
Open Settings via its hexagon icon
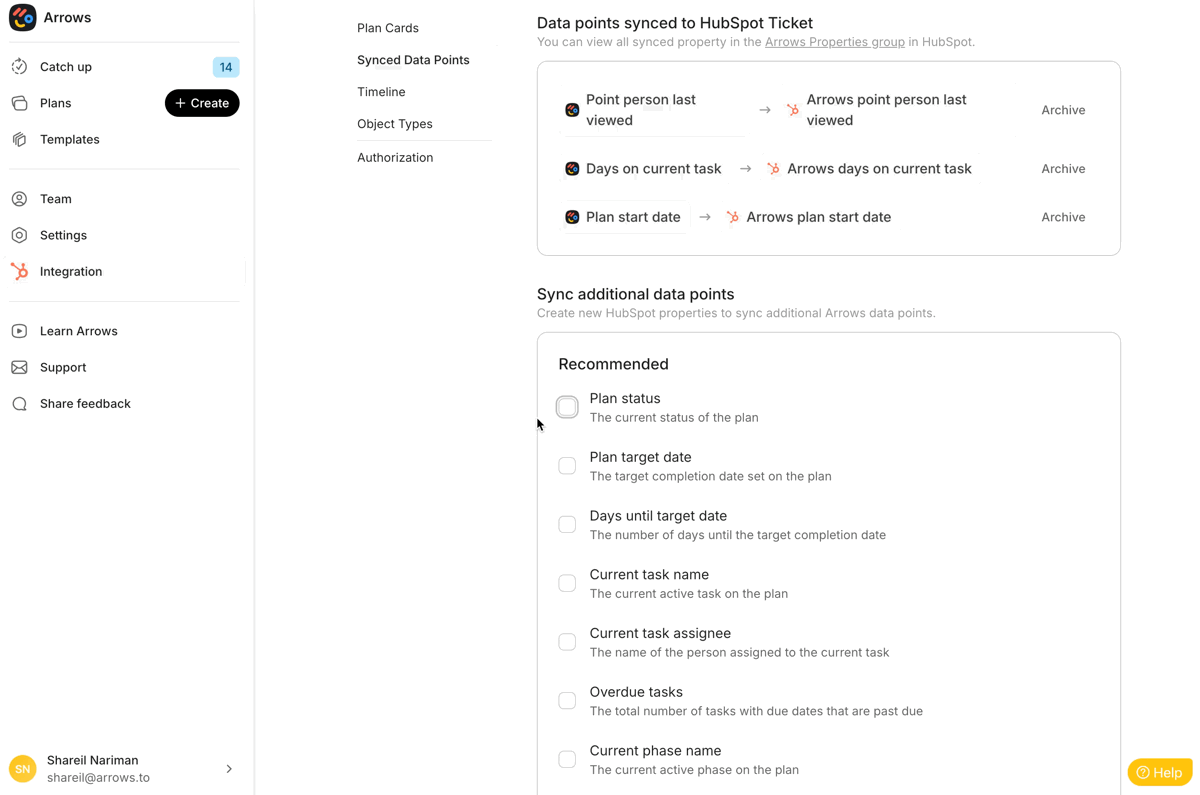(x=20, y=235)
